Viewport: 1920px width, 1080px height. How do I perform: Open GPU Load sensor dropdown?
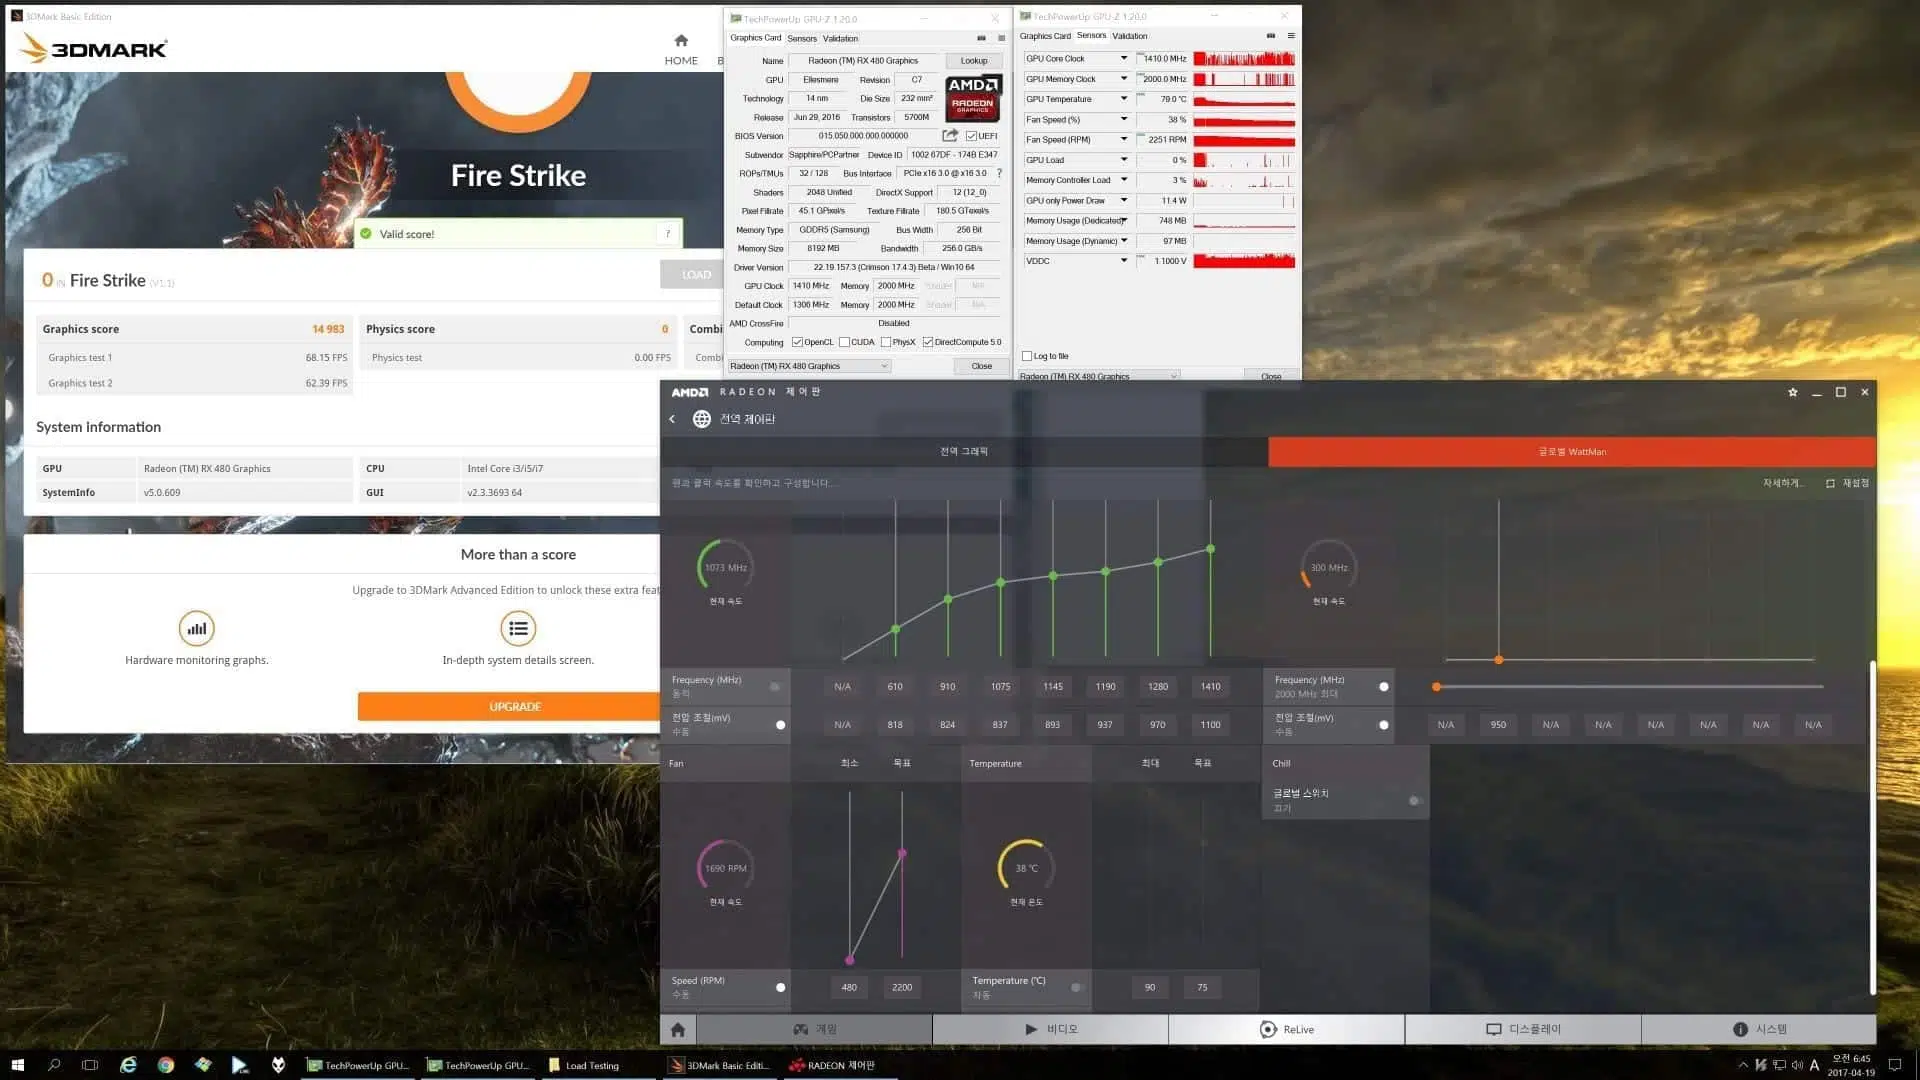[1124, 159]
